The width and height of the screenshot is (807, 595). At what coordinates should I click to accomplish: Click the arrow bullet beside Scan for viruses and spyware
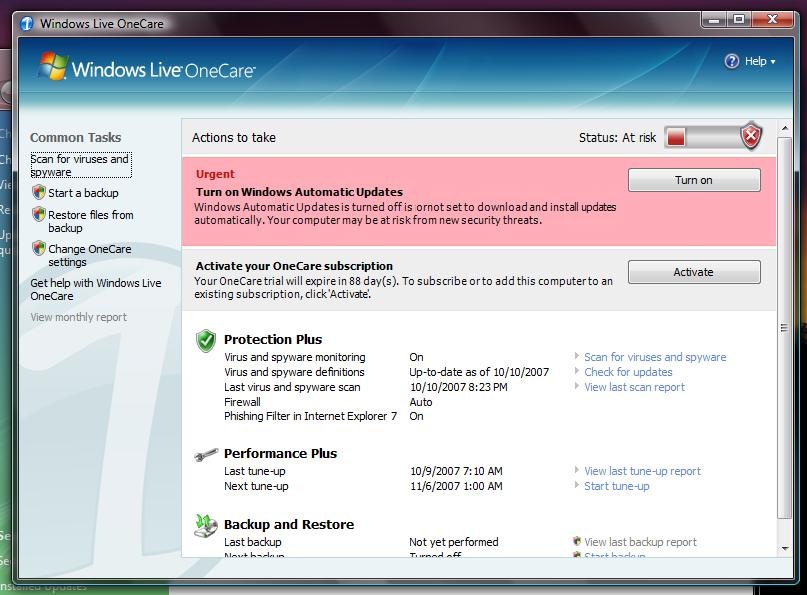tap(576, 356)
